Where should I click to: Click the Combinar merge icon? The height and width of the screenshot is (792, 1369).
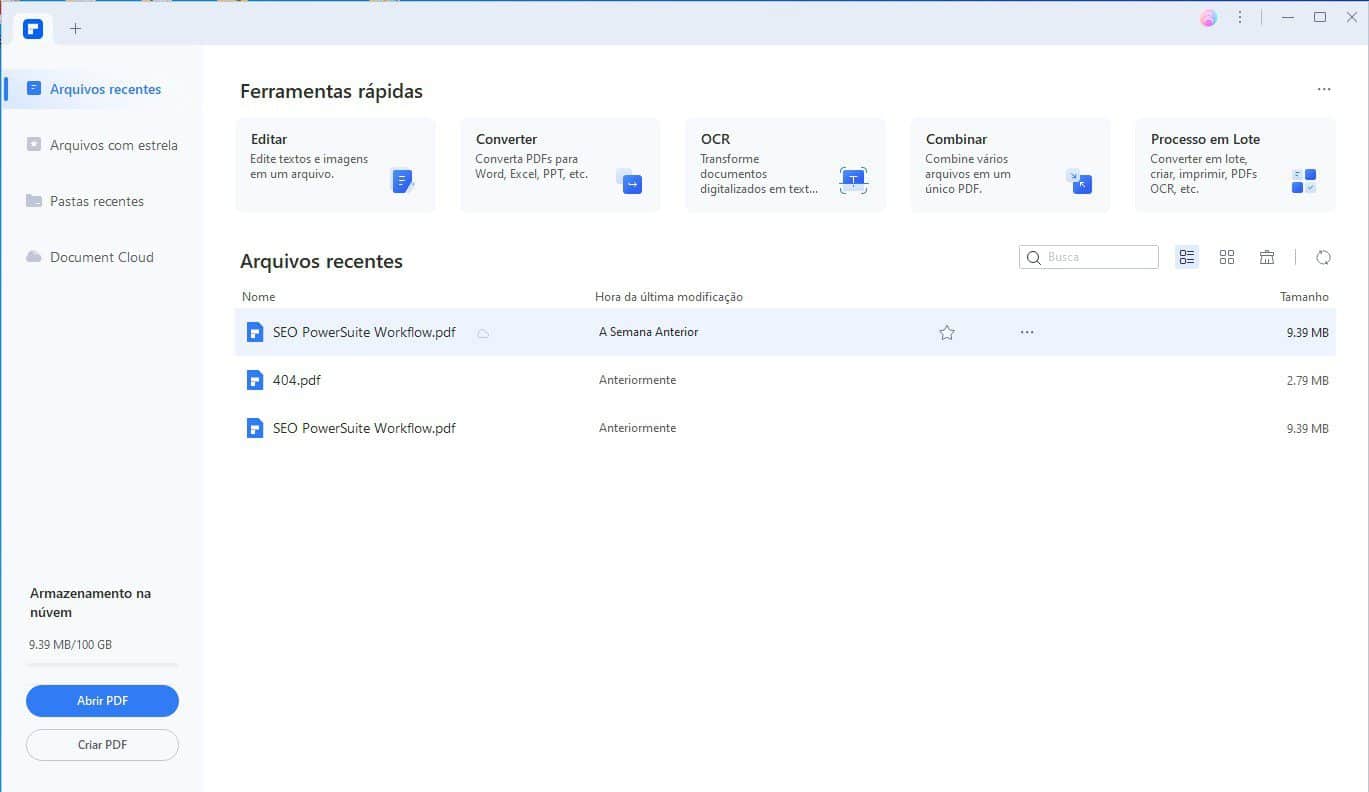(1079, 181)
